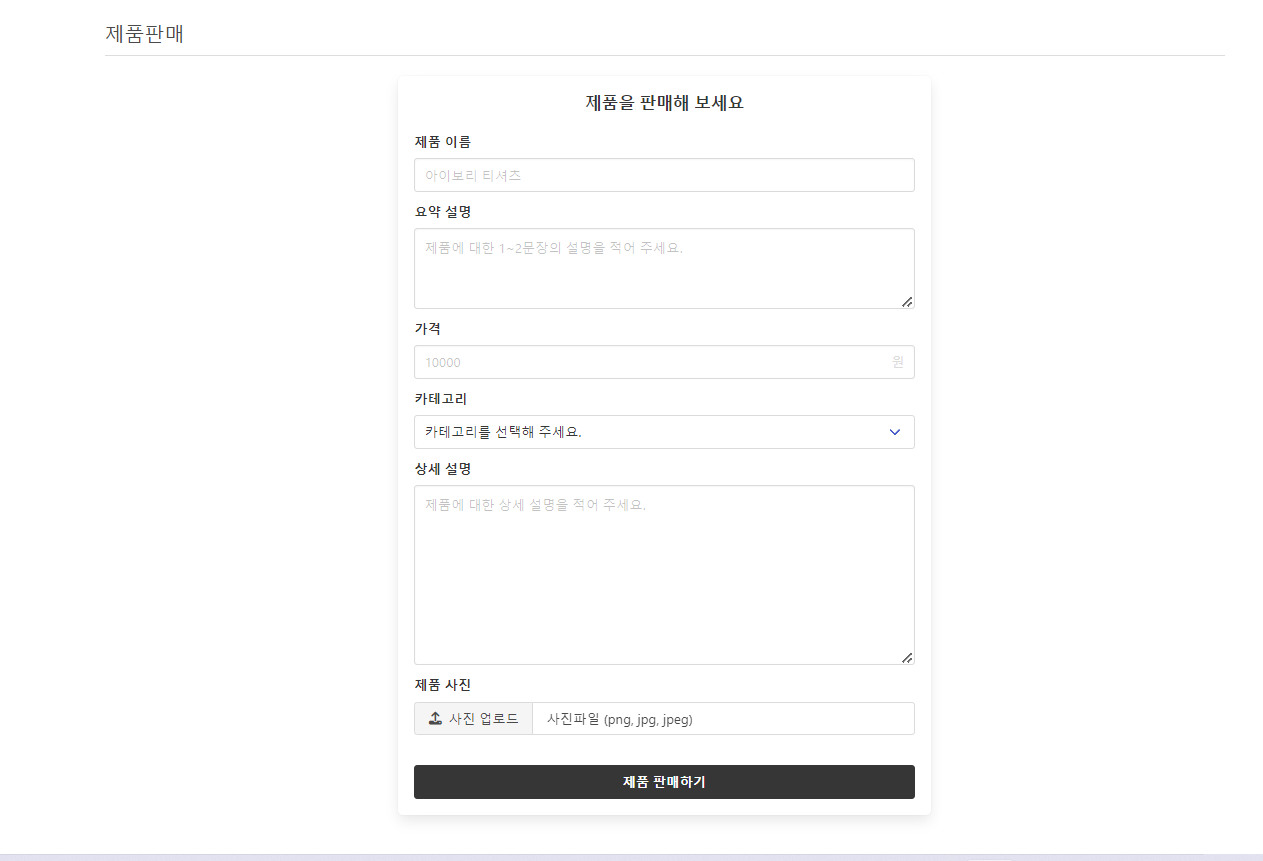Click the 제품을 판매해 보세요 form title

[x=664, y=102]
